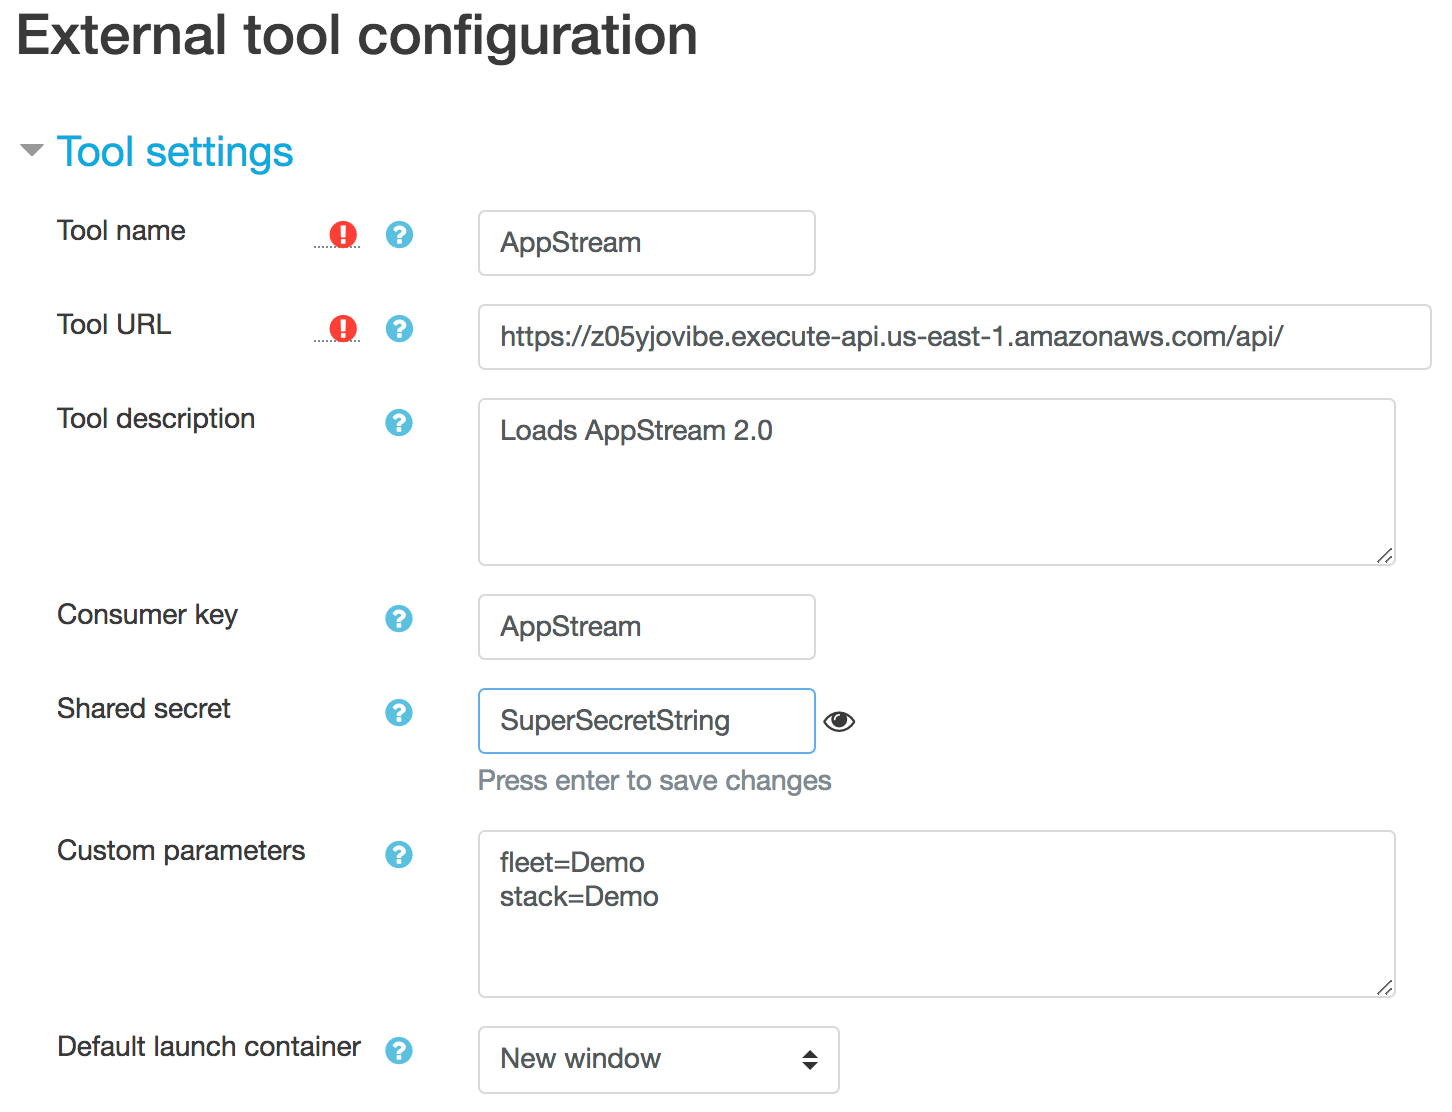
Task: Select the Consumer key input field
Action: (646, 627)
